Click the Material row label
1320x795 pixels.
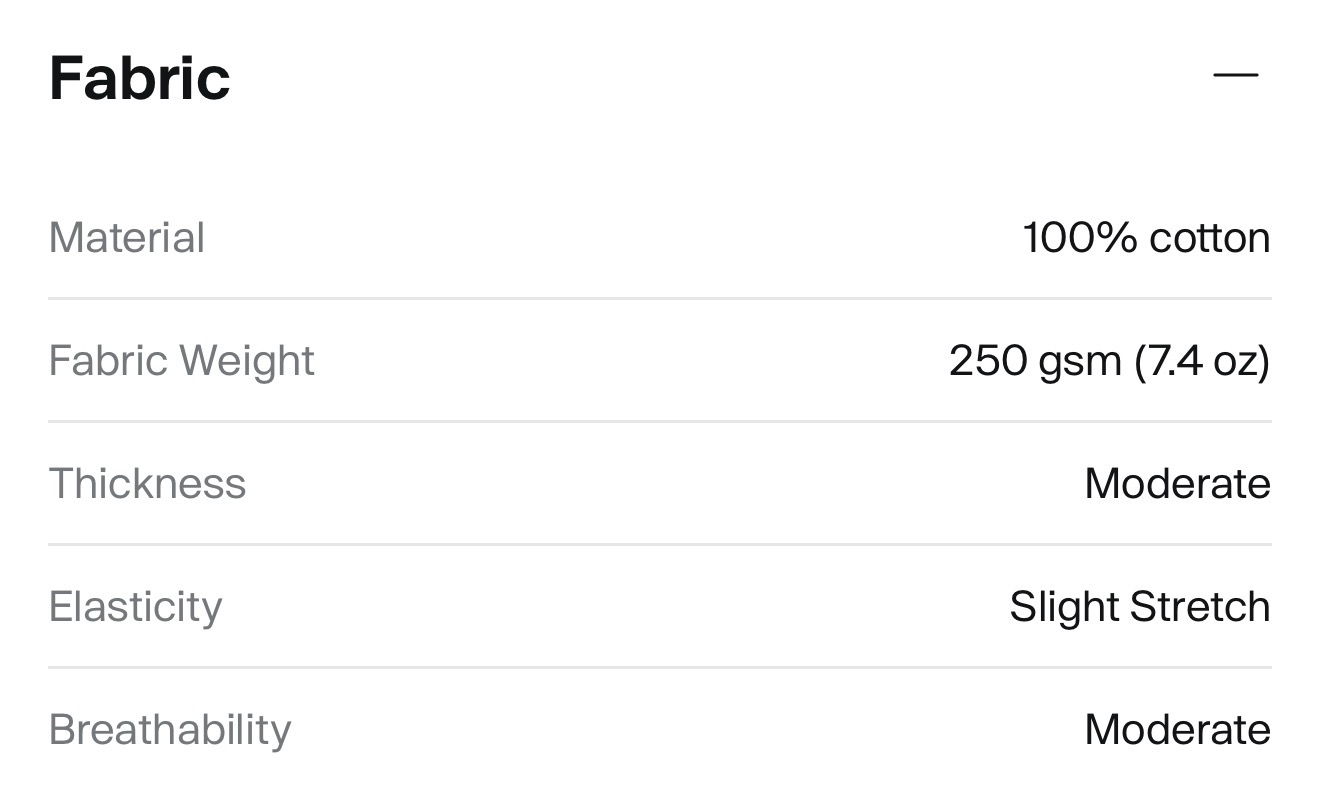click(127, 238)
